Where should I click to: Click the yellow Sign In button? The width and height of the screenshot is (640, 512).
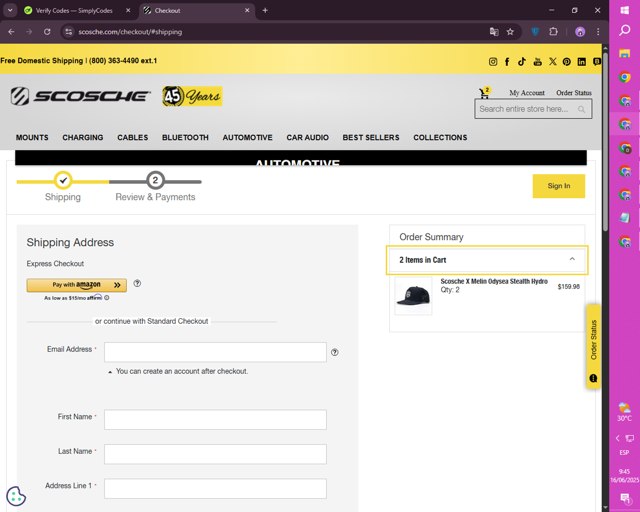559,186
